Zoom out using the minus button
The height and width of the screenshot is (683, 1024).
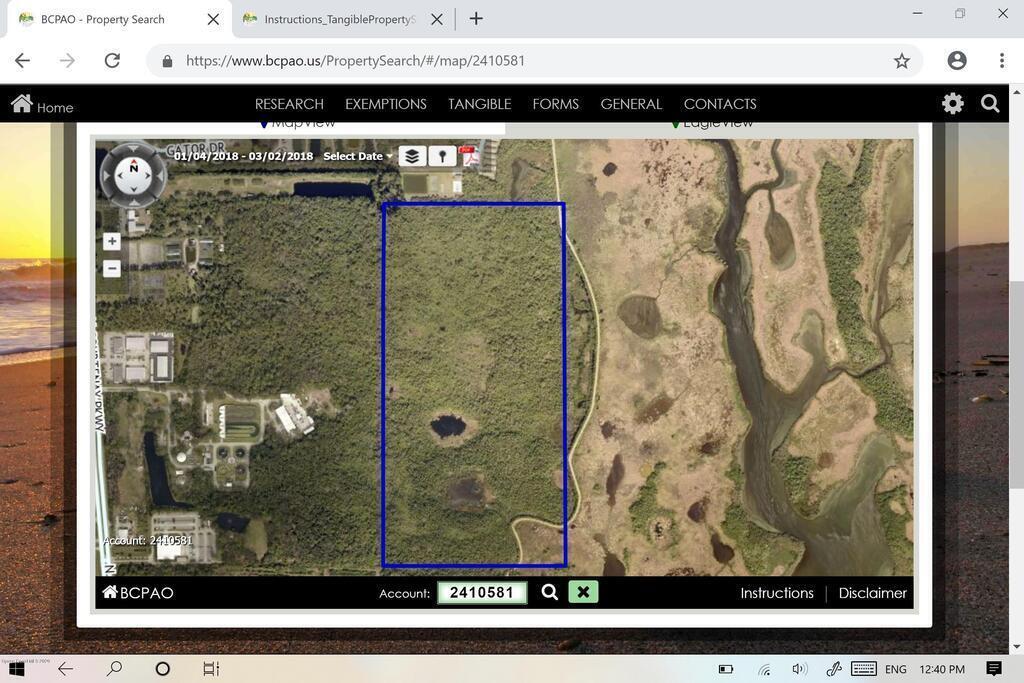pos(112,268)
